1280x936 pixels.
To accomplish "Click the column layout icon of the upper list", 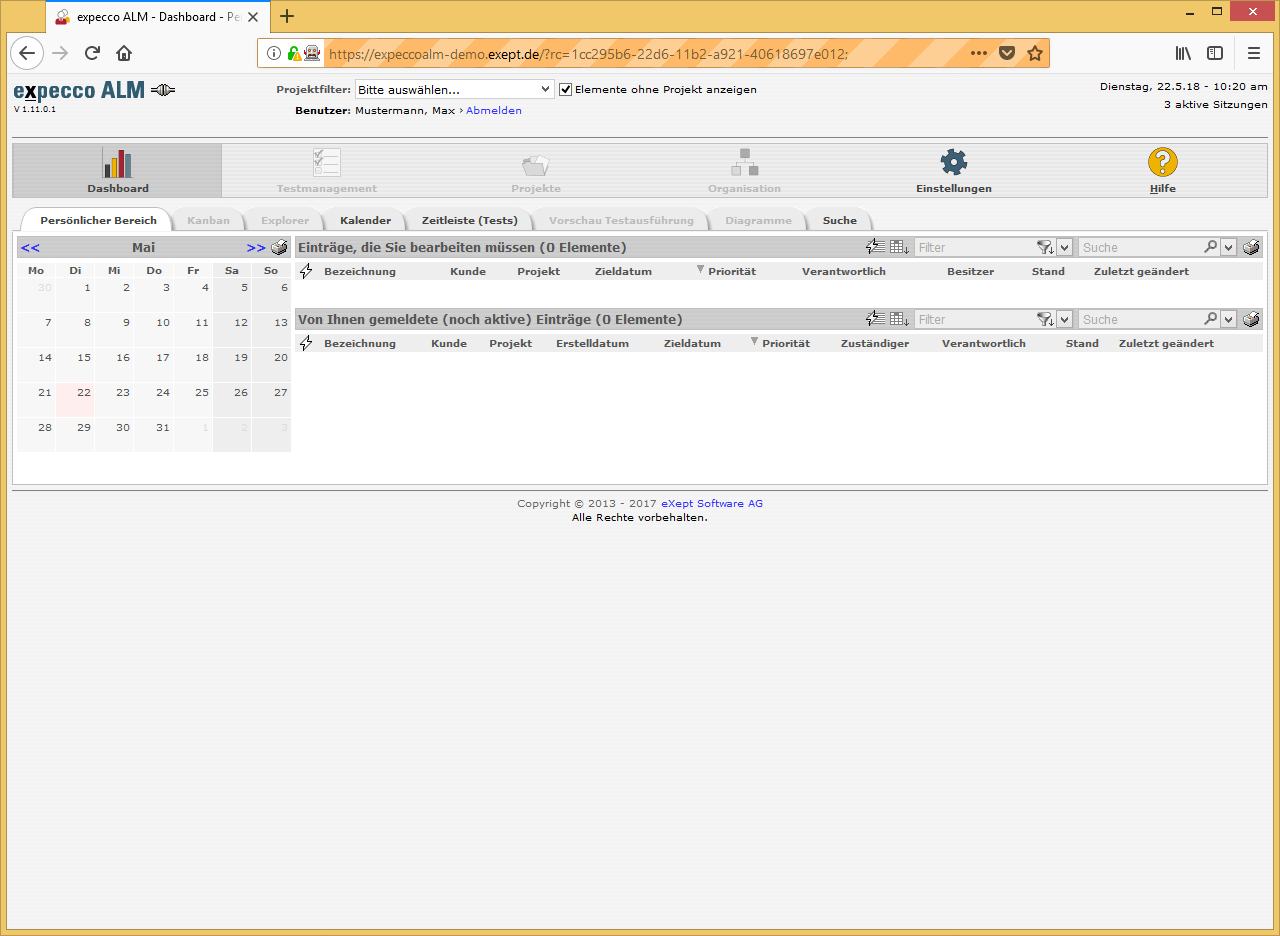I will click(900, 248).
